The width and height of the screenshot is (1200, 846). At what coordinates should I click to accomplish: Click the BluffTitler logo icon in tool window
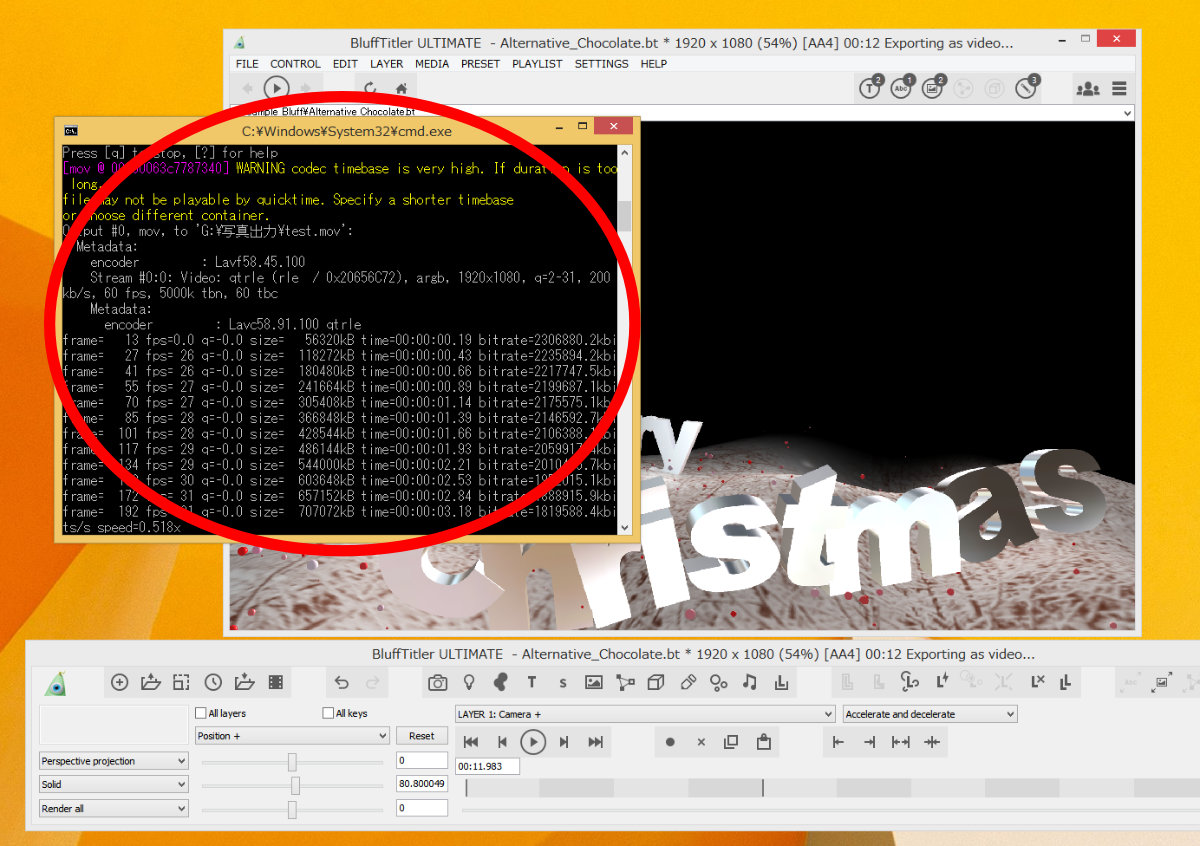(x=57, y=685)
